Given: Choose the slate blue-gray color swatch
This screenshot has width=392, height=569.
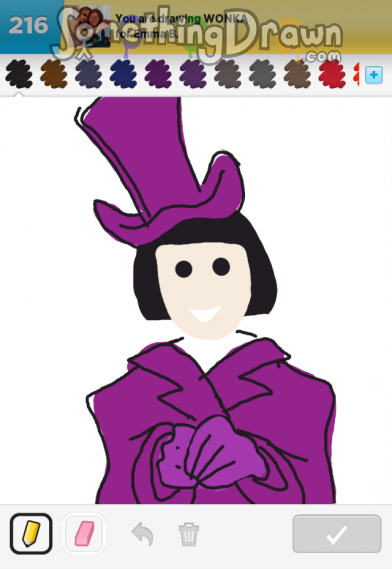Looking at the screenshot, I should click(x=89, y=74).
